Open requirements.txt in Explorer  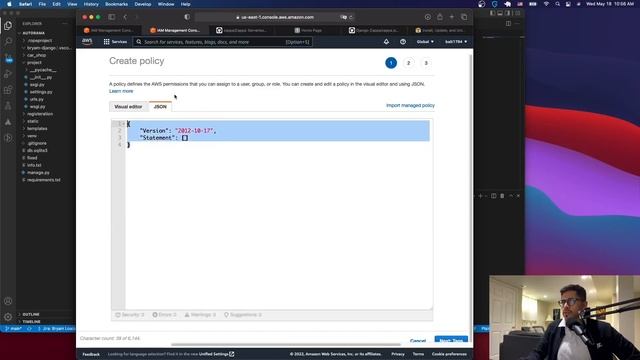[x=43, y=180]
